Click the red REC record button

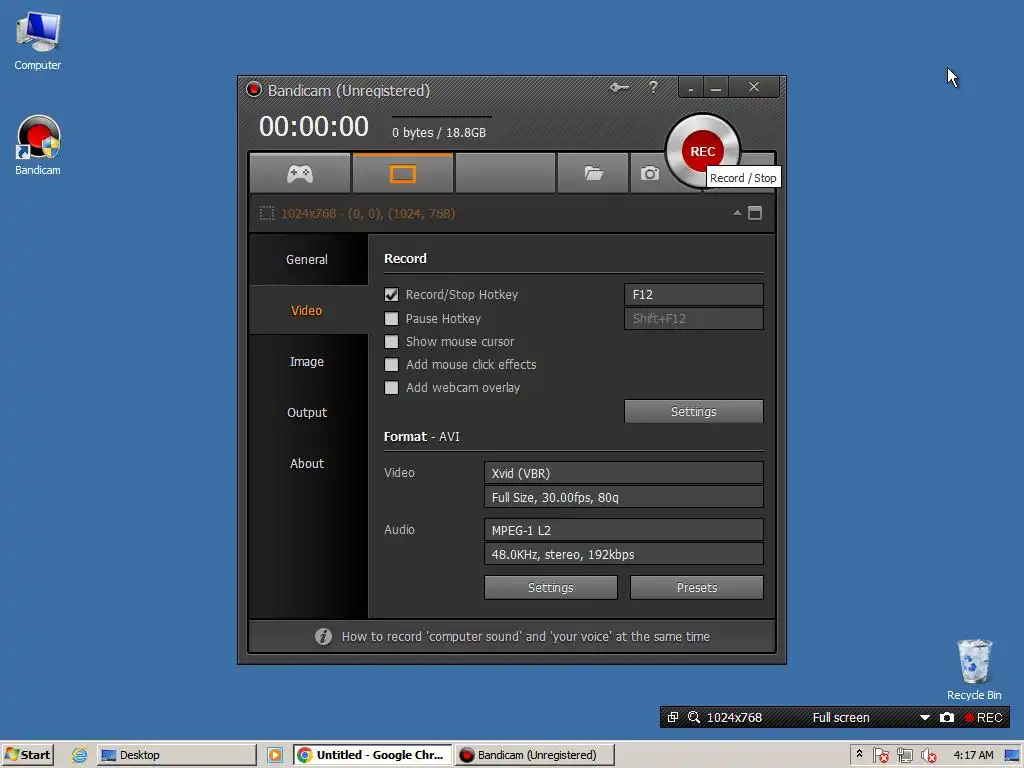point(702,151)
